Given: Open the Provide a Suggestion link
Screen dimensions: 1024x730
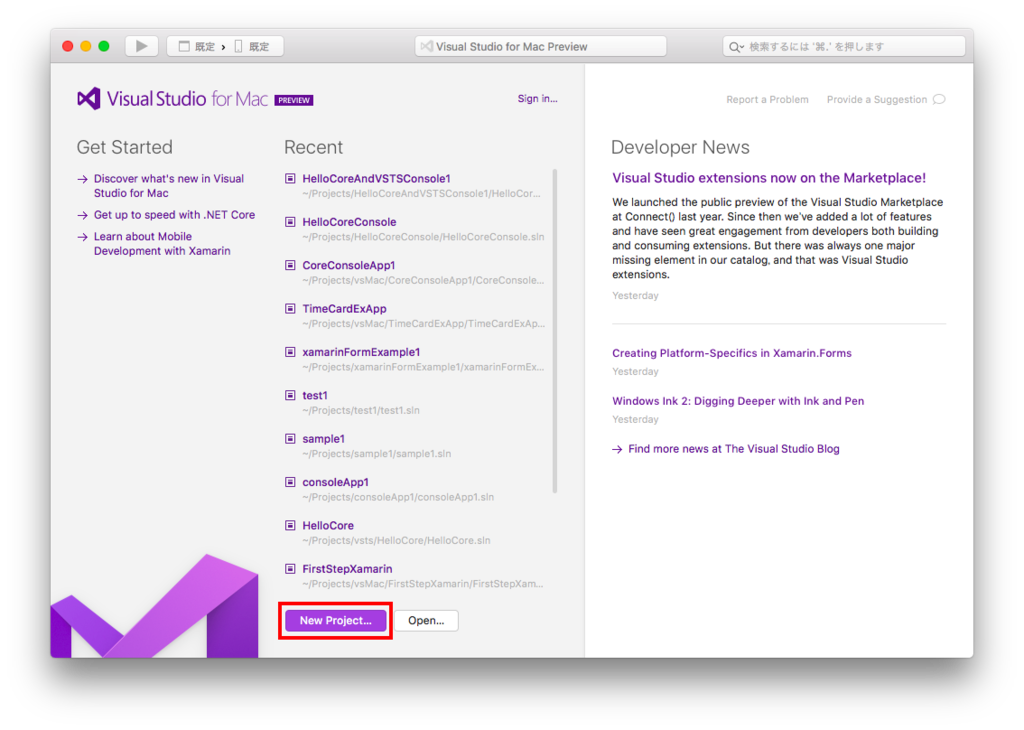Looking at the screenshot, I should 877,99.
